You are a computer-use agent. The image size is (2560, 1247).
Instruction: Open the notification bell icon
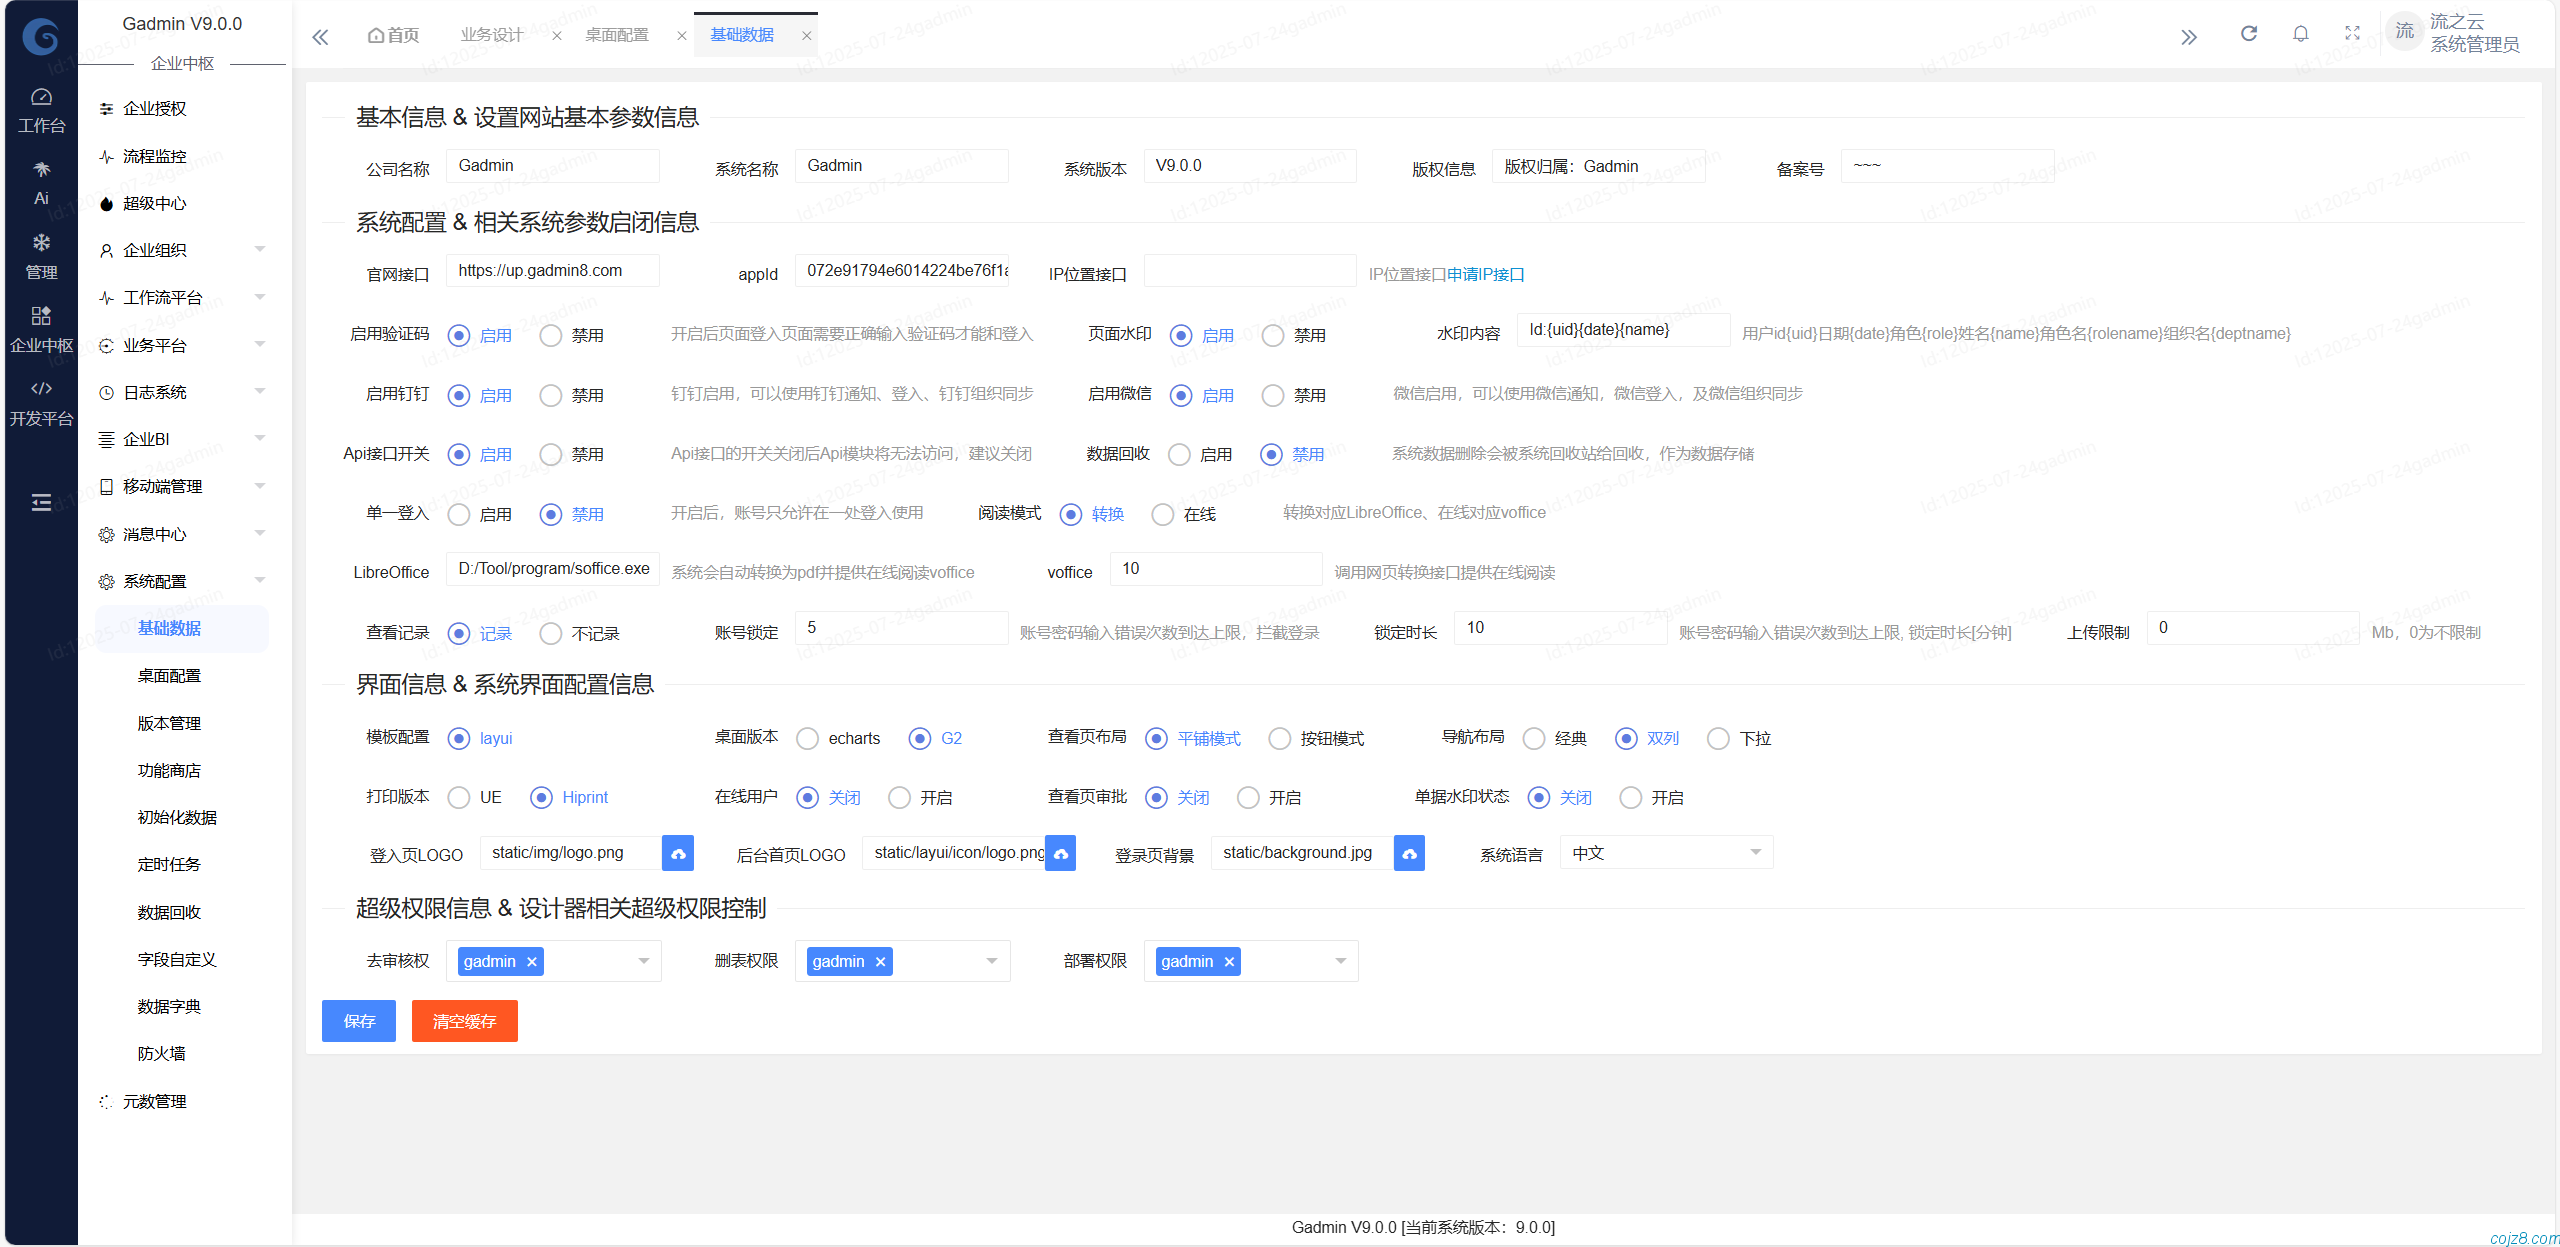tap(2300, 34)
